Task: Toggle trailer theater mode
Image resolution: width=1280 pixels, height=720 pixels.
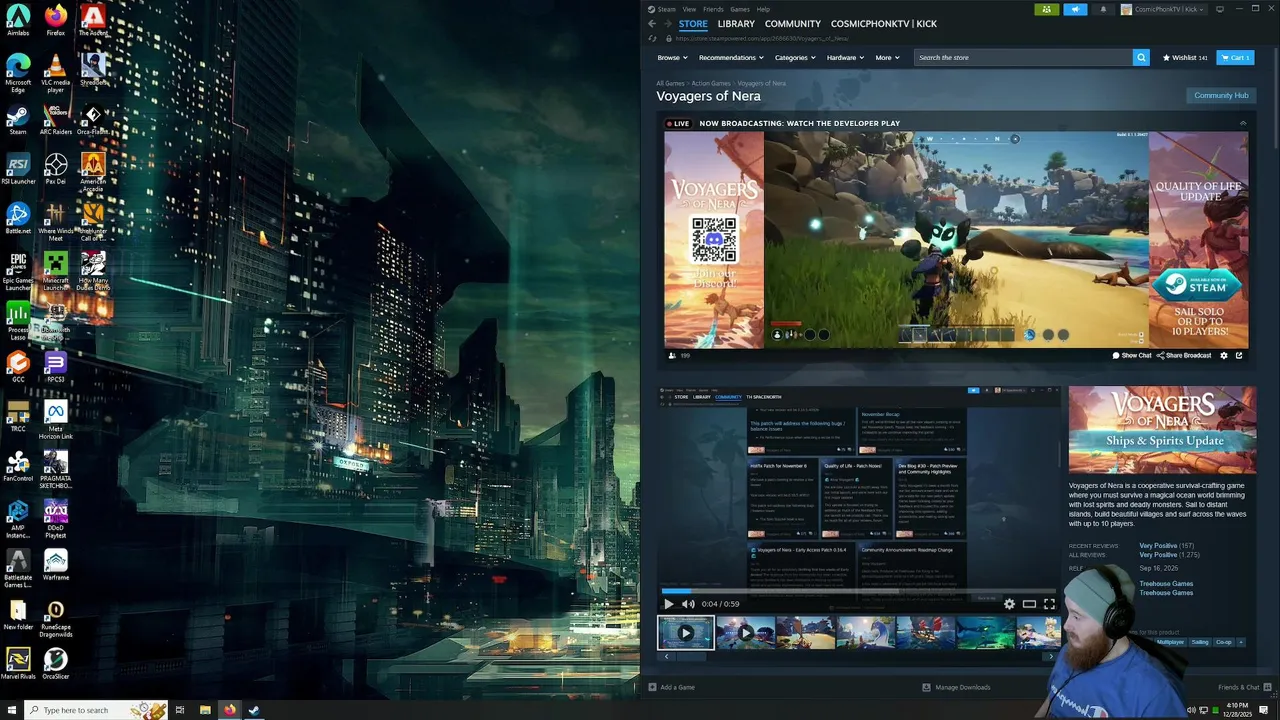Action: tap(1029, 604)
